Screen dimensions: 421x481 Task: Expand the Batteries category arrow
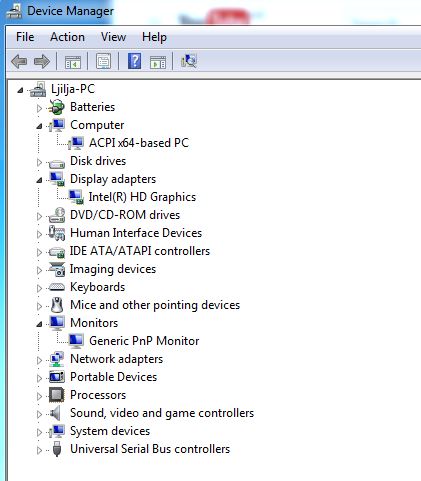[39, 108]
